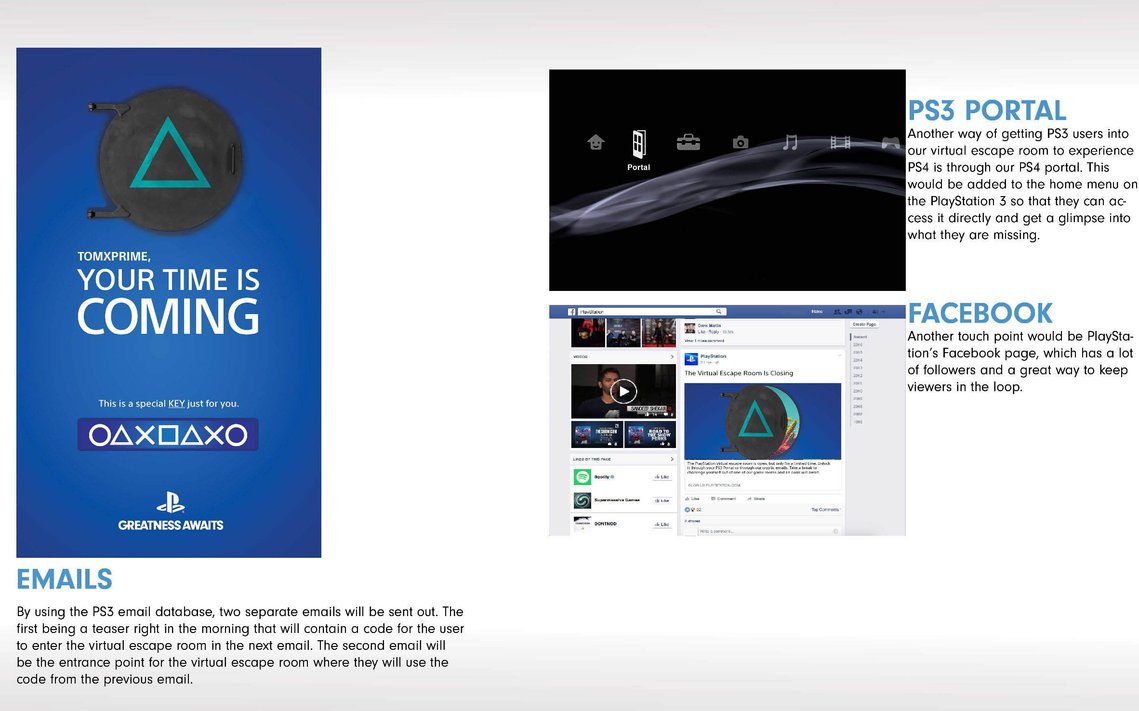Click the "PS3 PORTAL" heading
Viewport: 1139px width, 711px height.
pos(987,111)
